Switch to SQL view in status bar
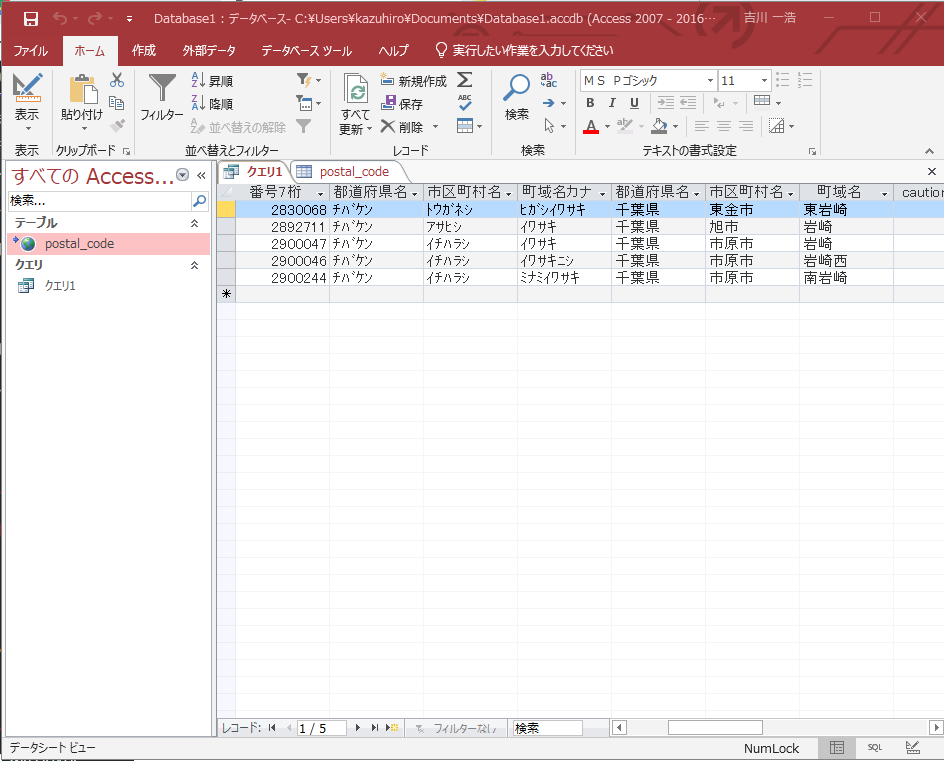Viewport: 944px width, 761px height. (x=874, y=748)
